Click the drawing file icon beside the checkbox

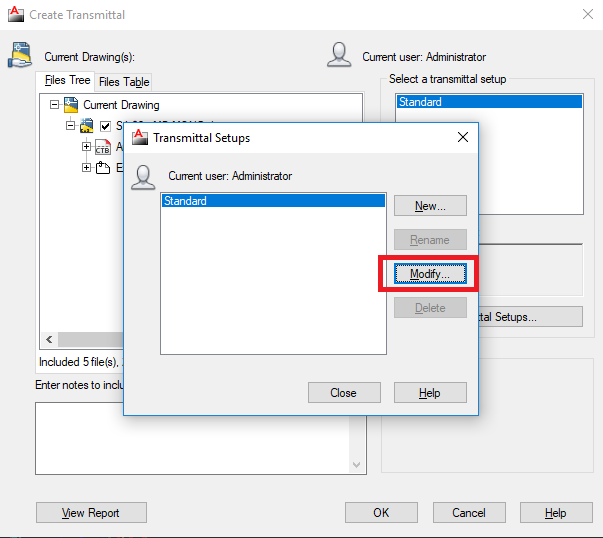[86, 126]
